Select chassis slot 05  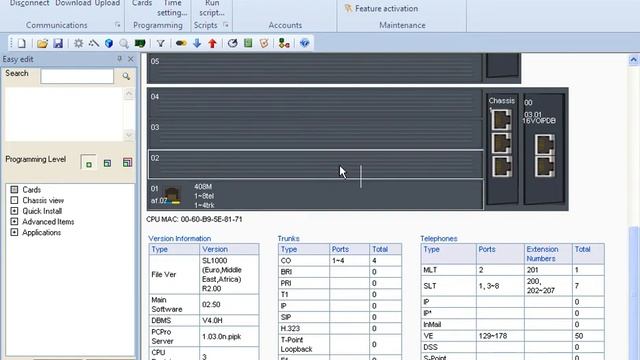click(x=315, y=68)
